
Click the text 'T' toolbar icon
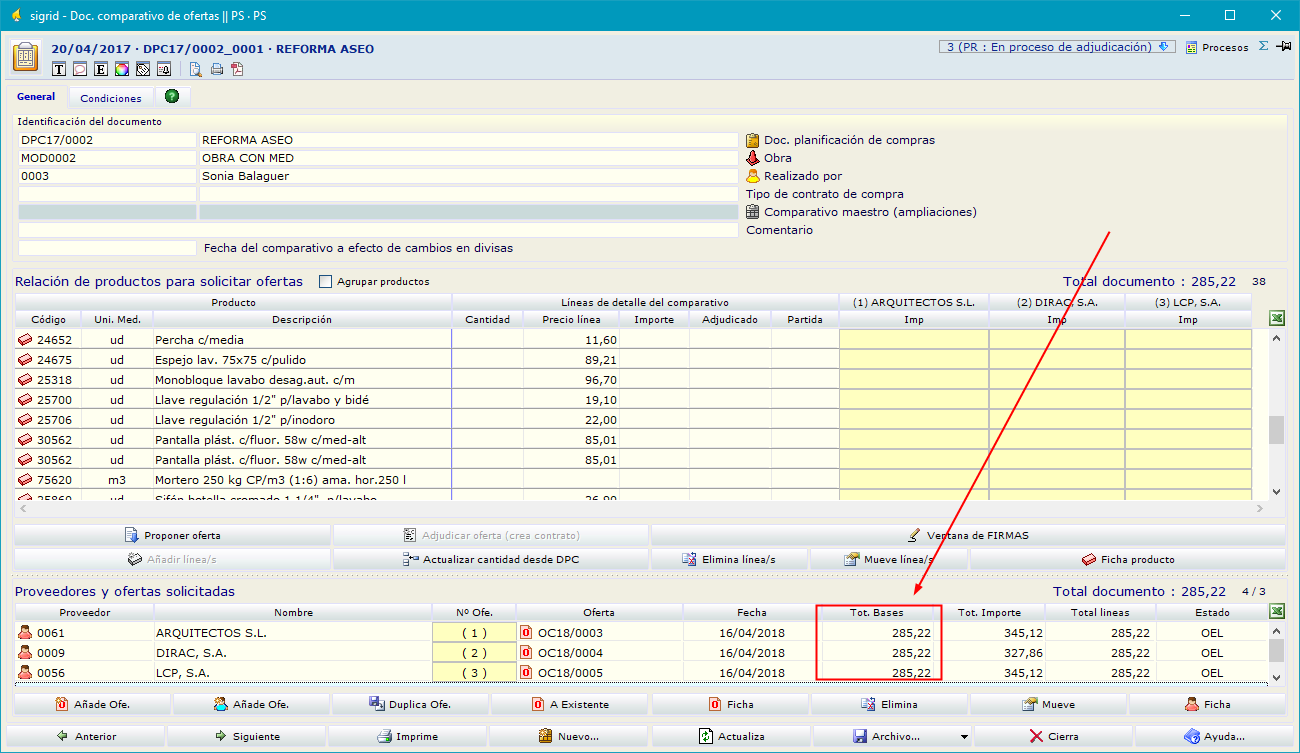59,69
